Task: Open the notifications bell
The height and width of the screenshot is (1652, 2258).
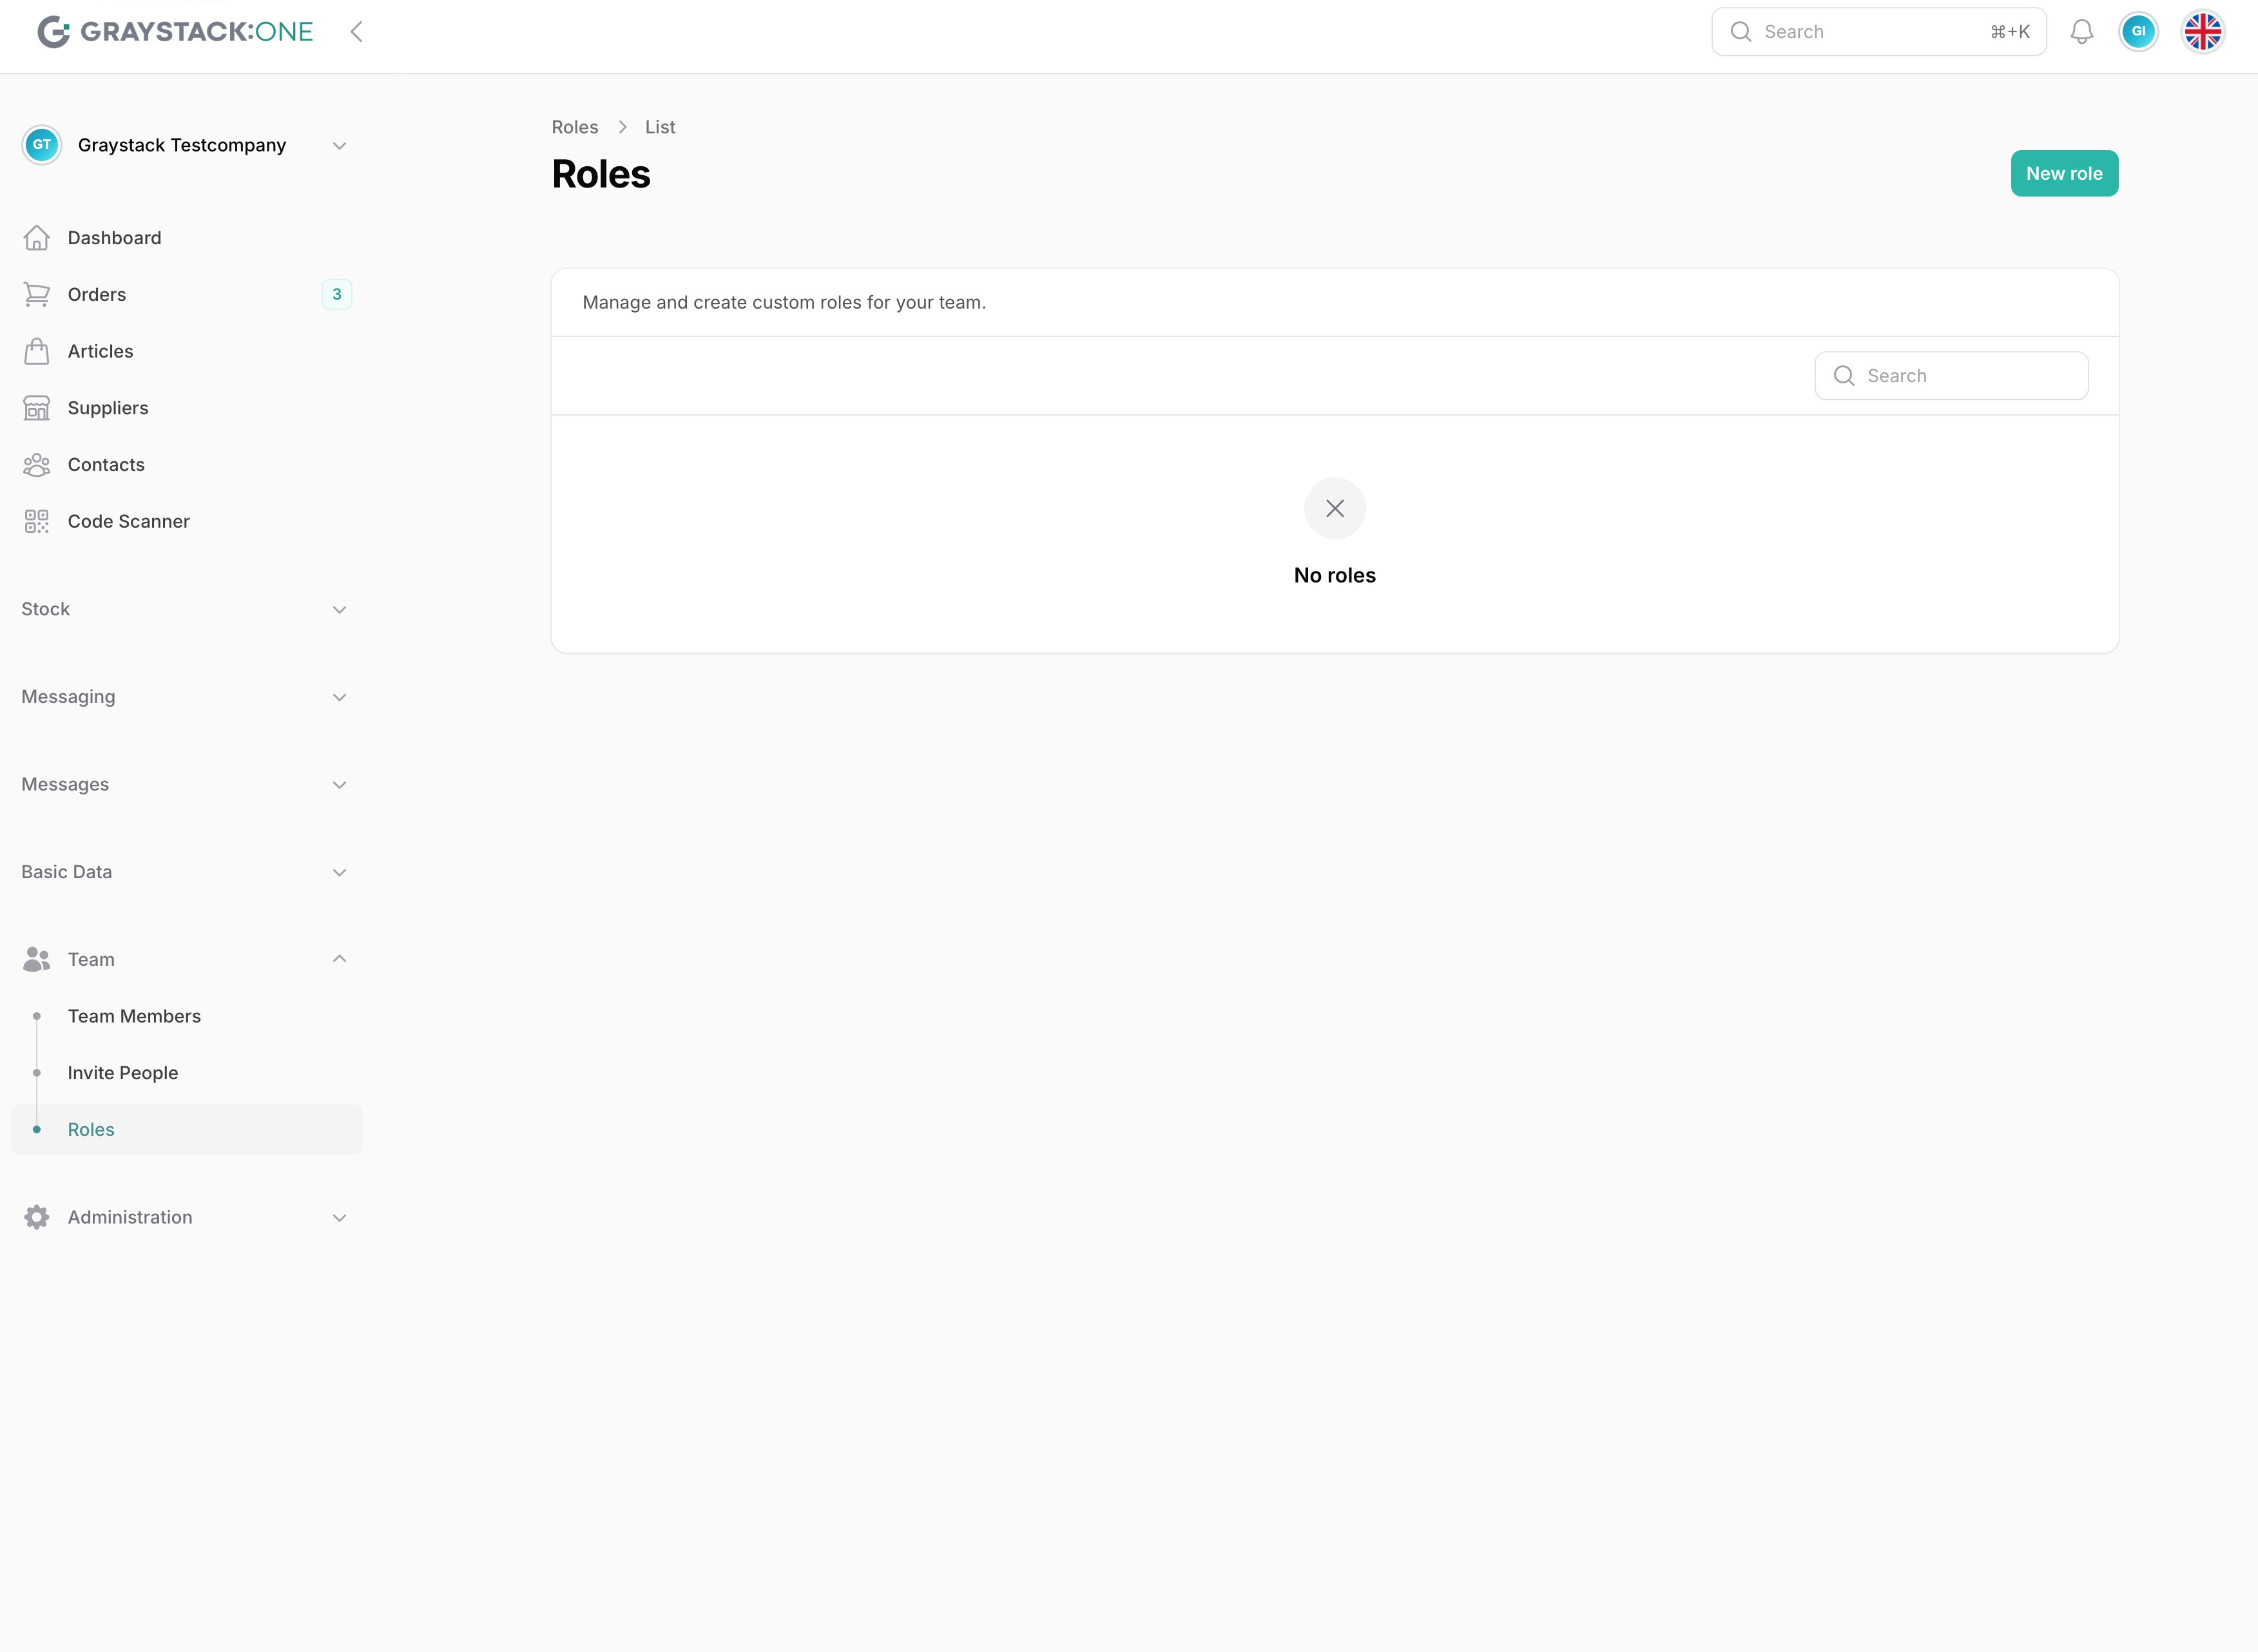Action: click(x=2081, y=32)
